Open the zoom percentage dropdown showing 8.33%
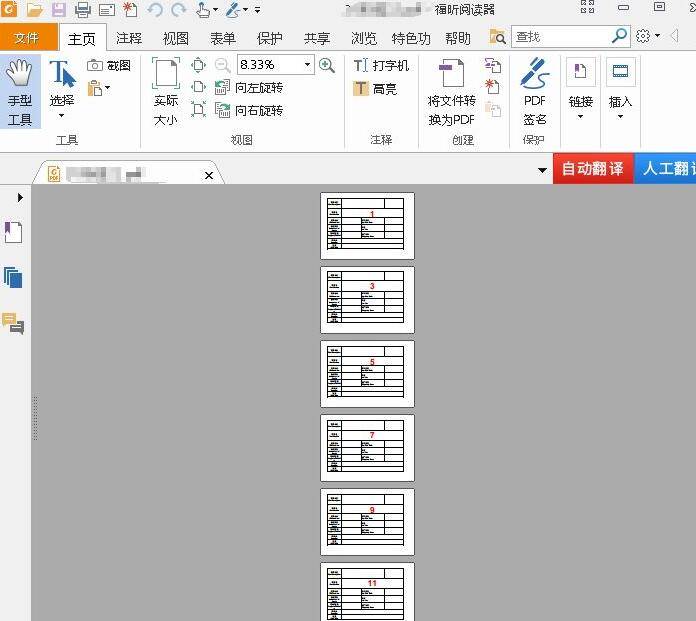The width and height of the screenshot is (696, 621). [307, 65]
